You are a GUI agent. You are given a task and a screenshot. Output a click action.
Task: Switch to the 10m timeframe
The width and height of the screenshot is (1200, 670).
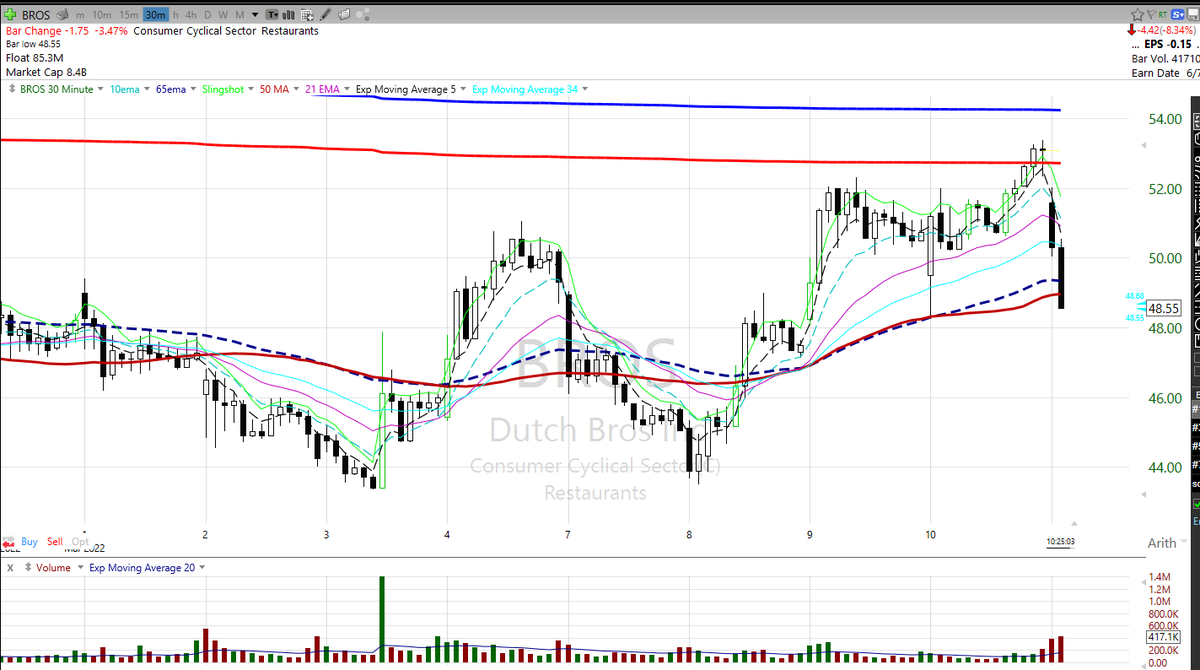102,15
